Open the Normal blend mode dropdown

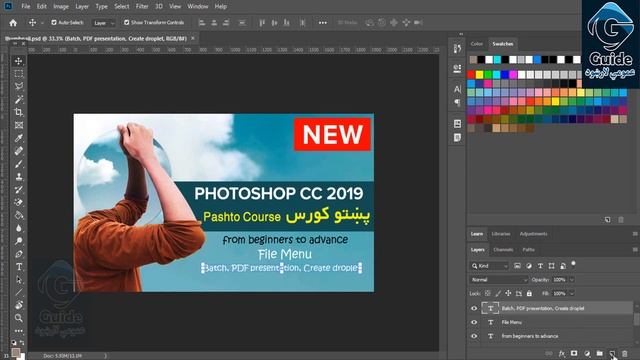(499, 280)
